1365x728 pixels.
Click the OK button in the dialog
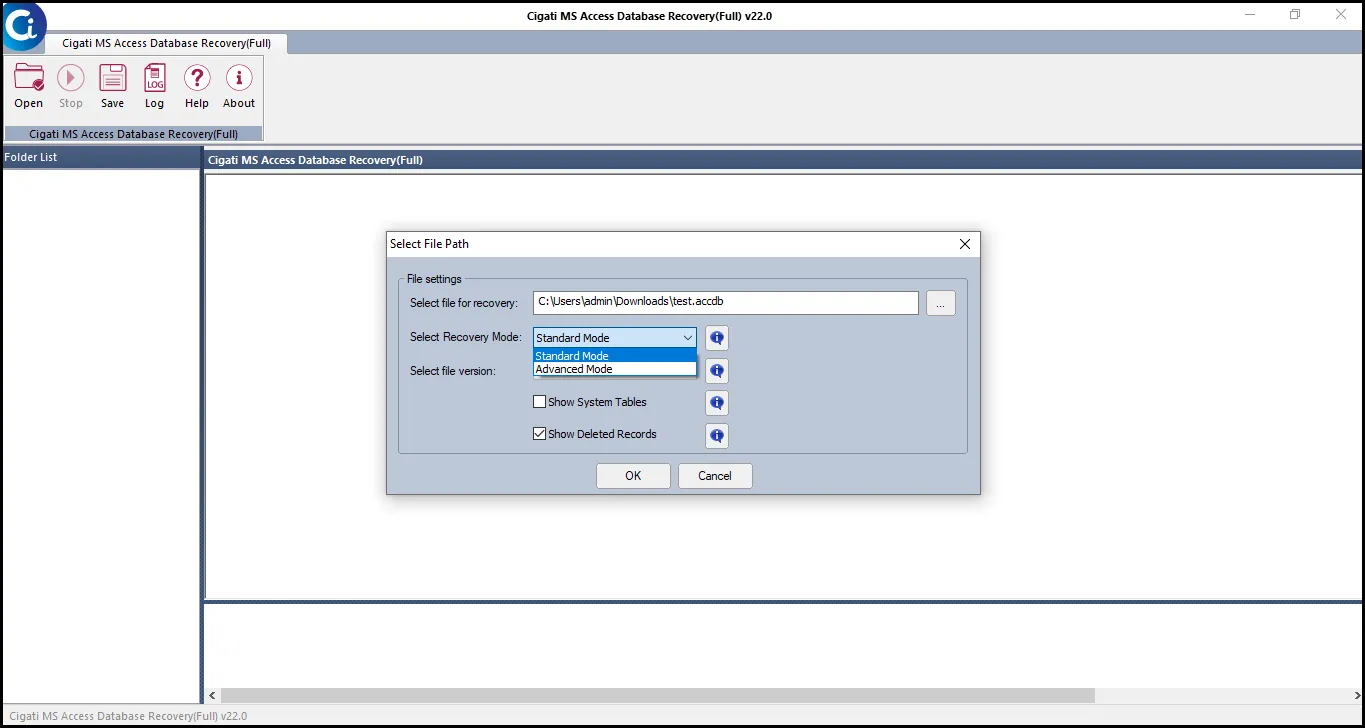click(x=633, y=476)
